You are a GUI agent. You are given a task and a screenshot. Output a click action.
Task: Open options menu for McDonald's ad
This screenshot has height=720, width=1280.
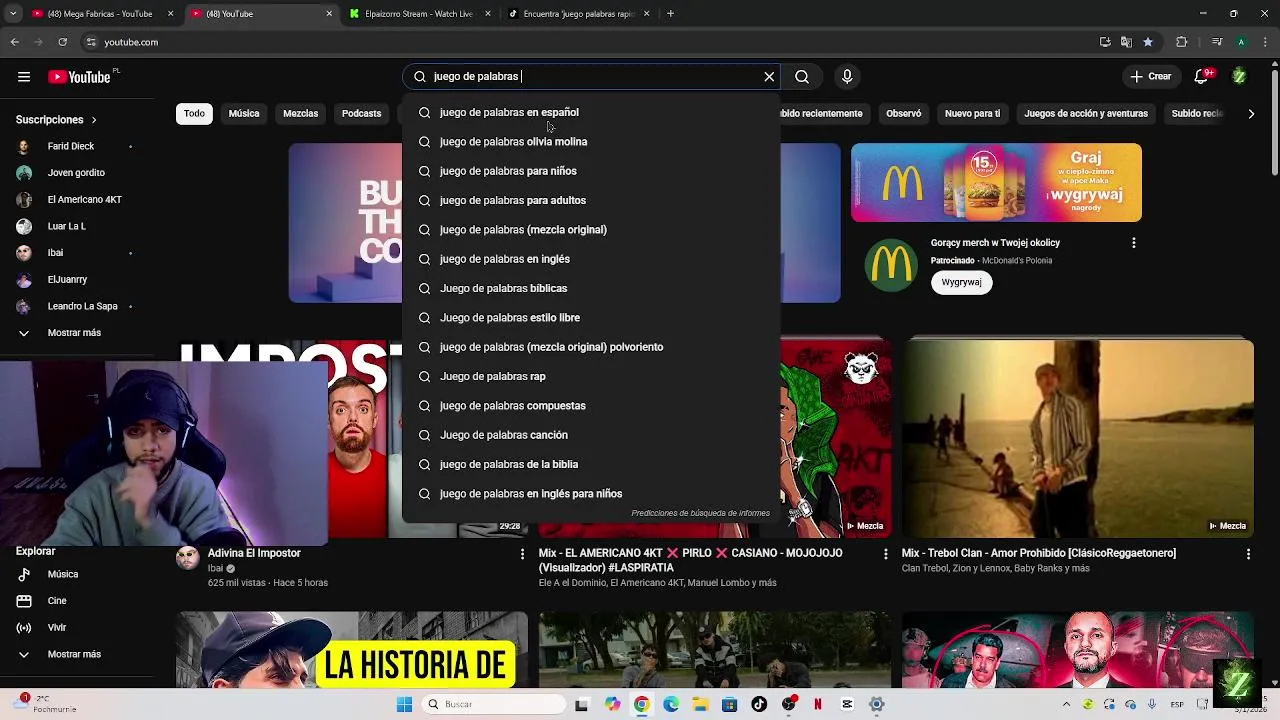1133,243
